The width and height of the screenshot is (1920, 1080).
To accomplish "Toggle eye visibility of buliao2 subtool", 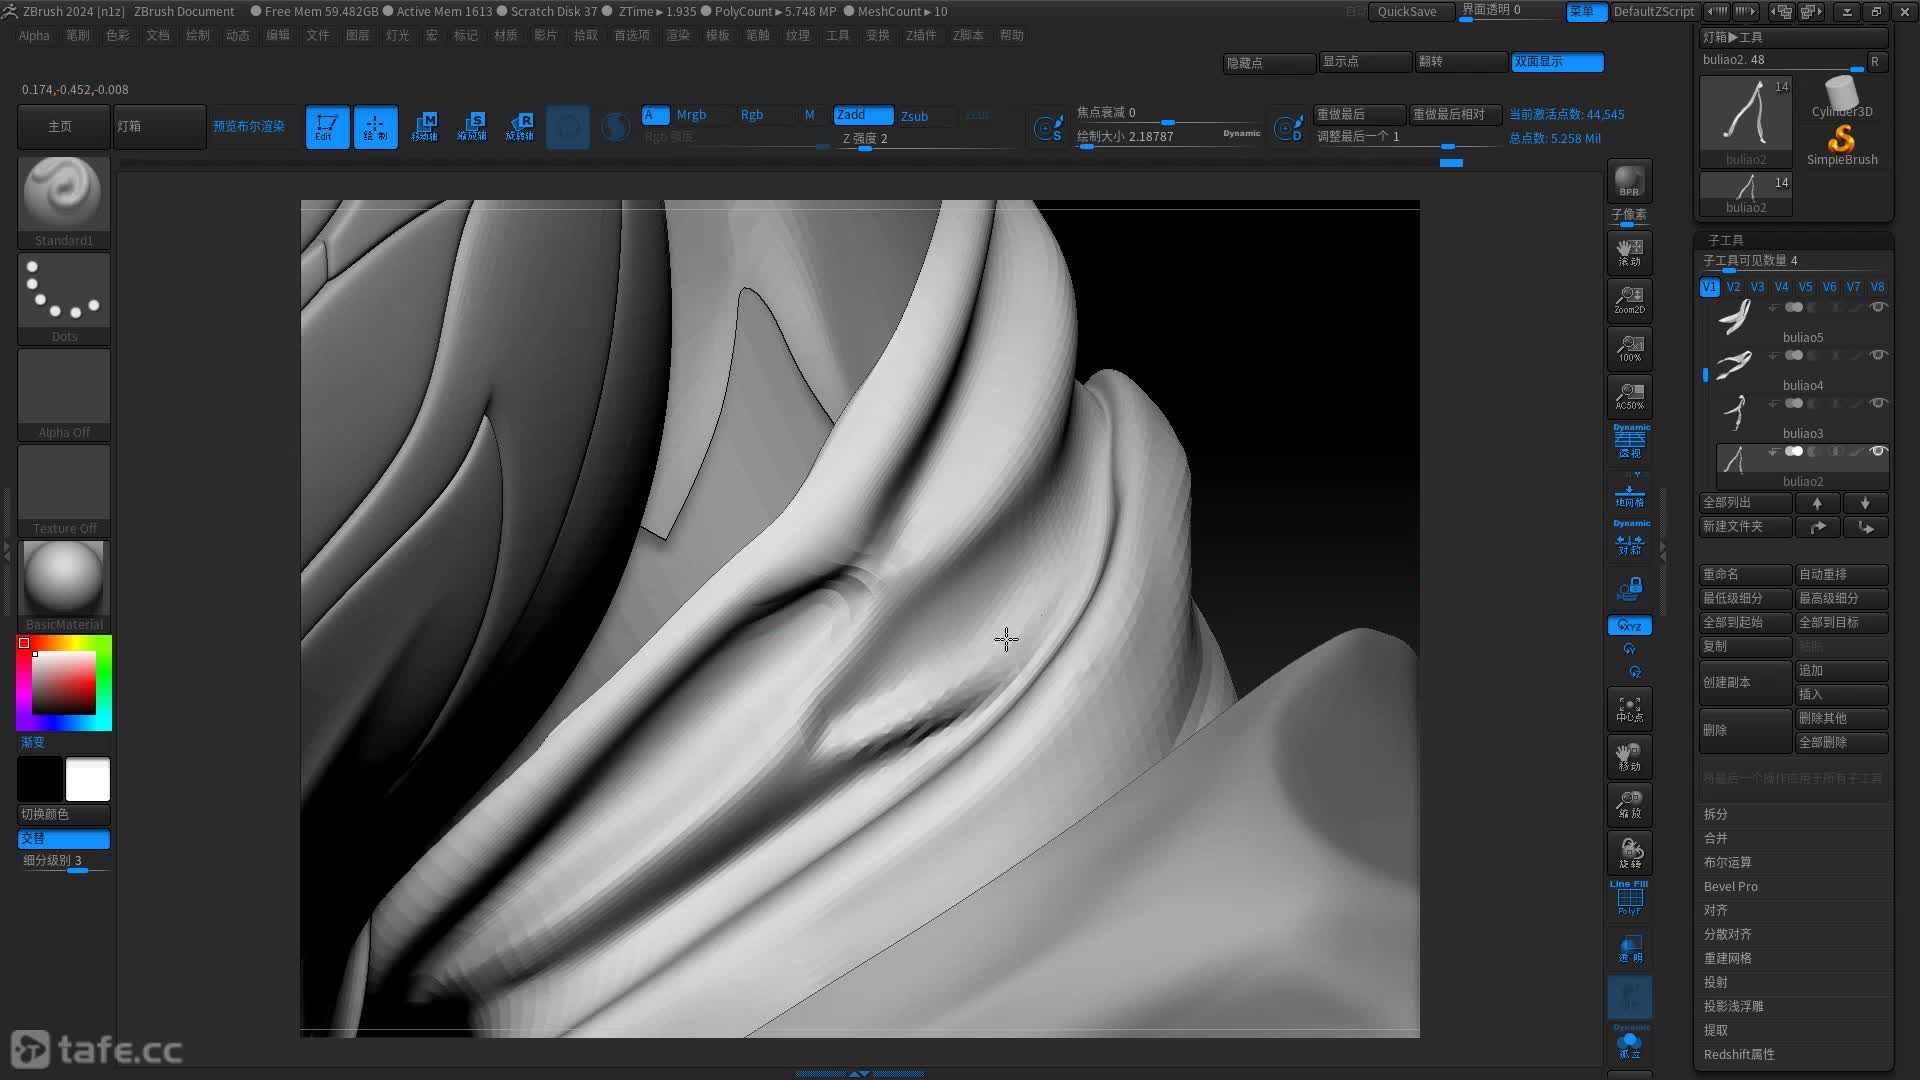I will [x=1878, y=451].
